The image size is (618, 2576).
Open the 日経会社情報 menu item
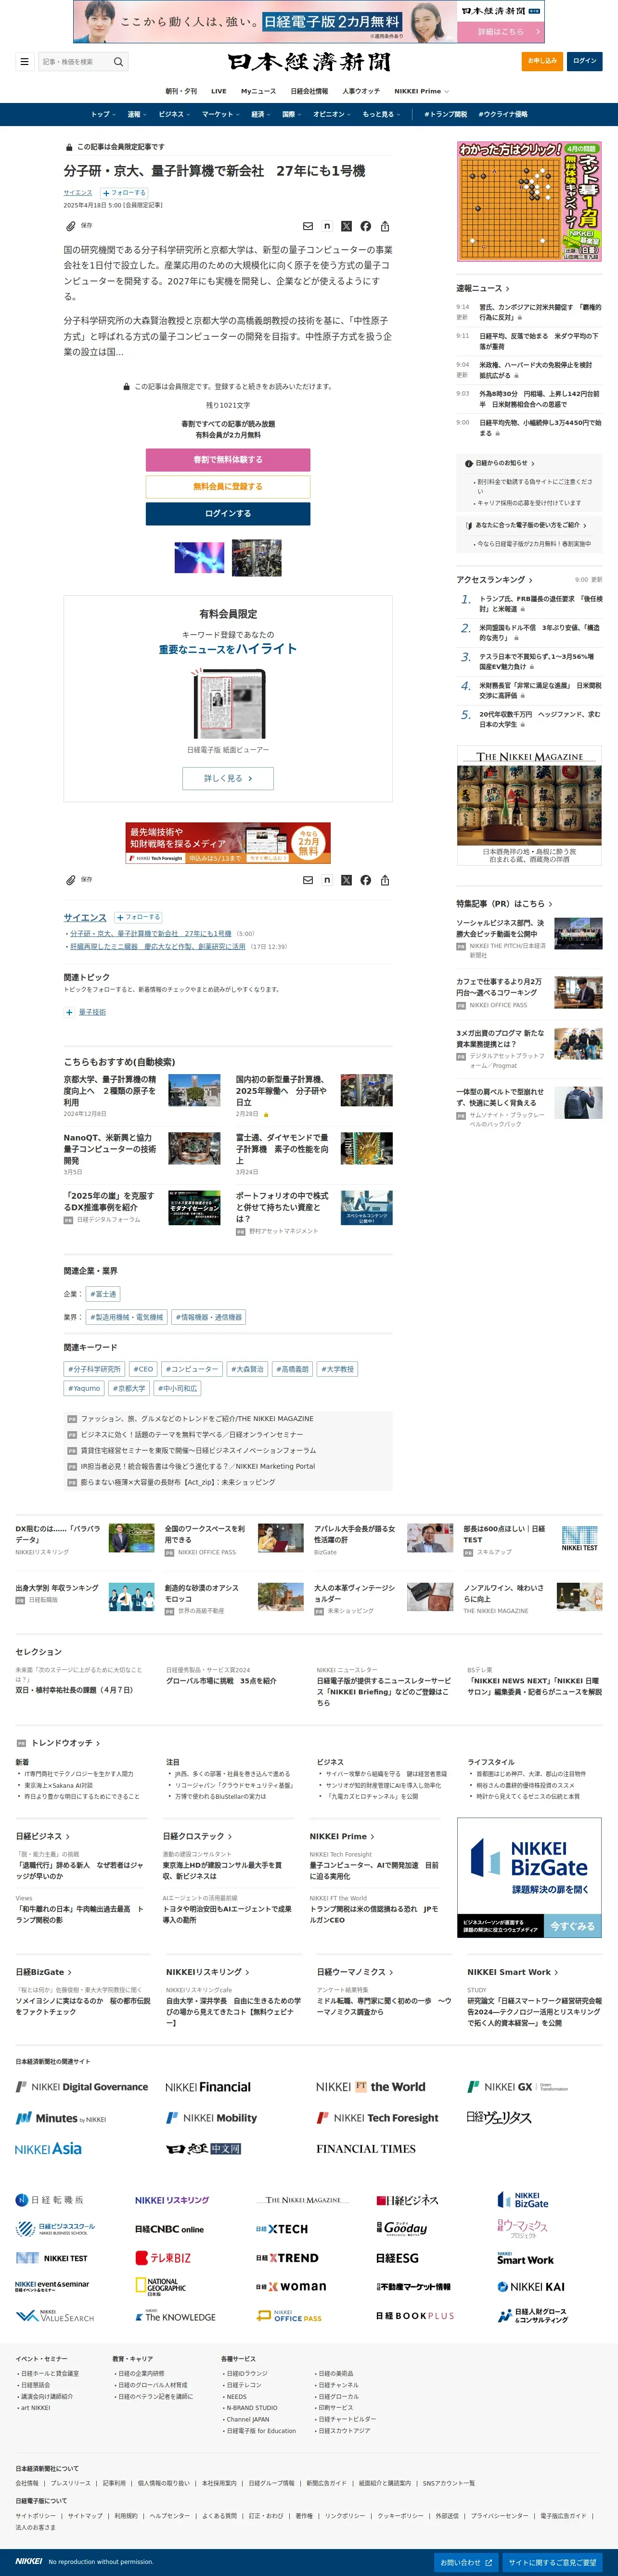coord(309,91)
